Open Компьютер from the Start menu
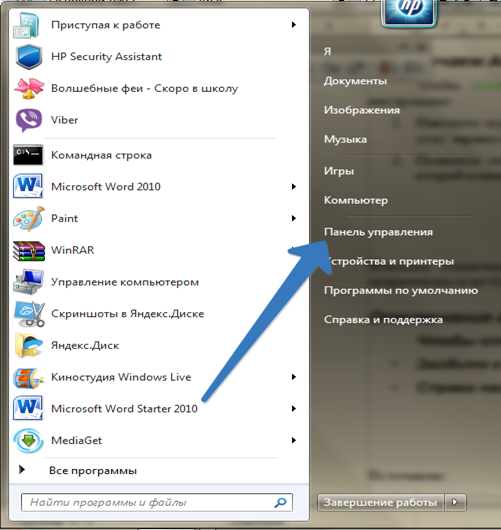Viewport: 501px width, 530px height. coord(356,200)
